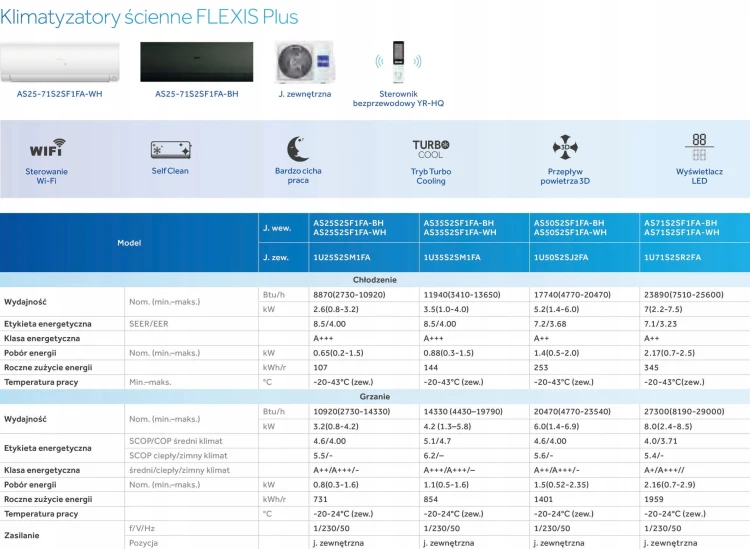Click the Grzanie section header
Viewport: 750px width, 549px height.
coord(375,396)
